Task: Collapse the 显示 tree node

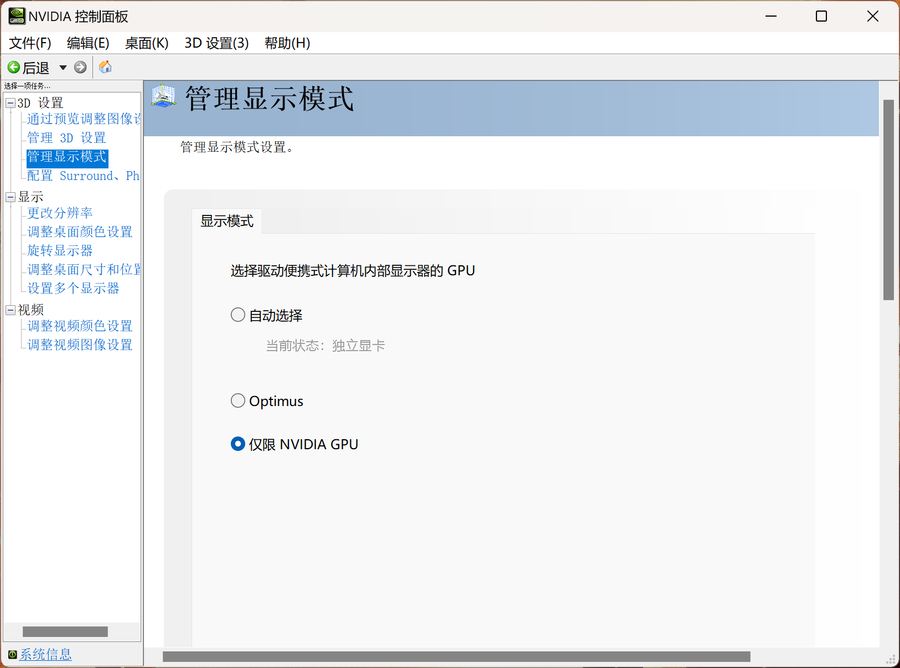Action: [10, 197]
